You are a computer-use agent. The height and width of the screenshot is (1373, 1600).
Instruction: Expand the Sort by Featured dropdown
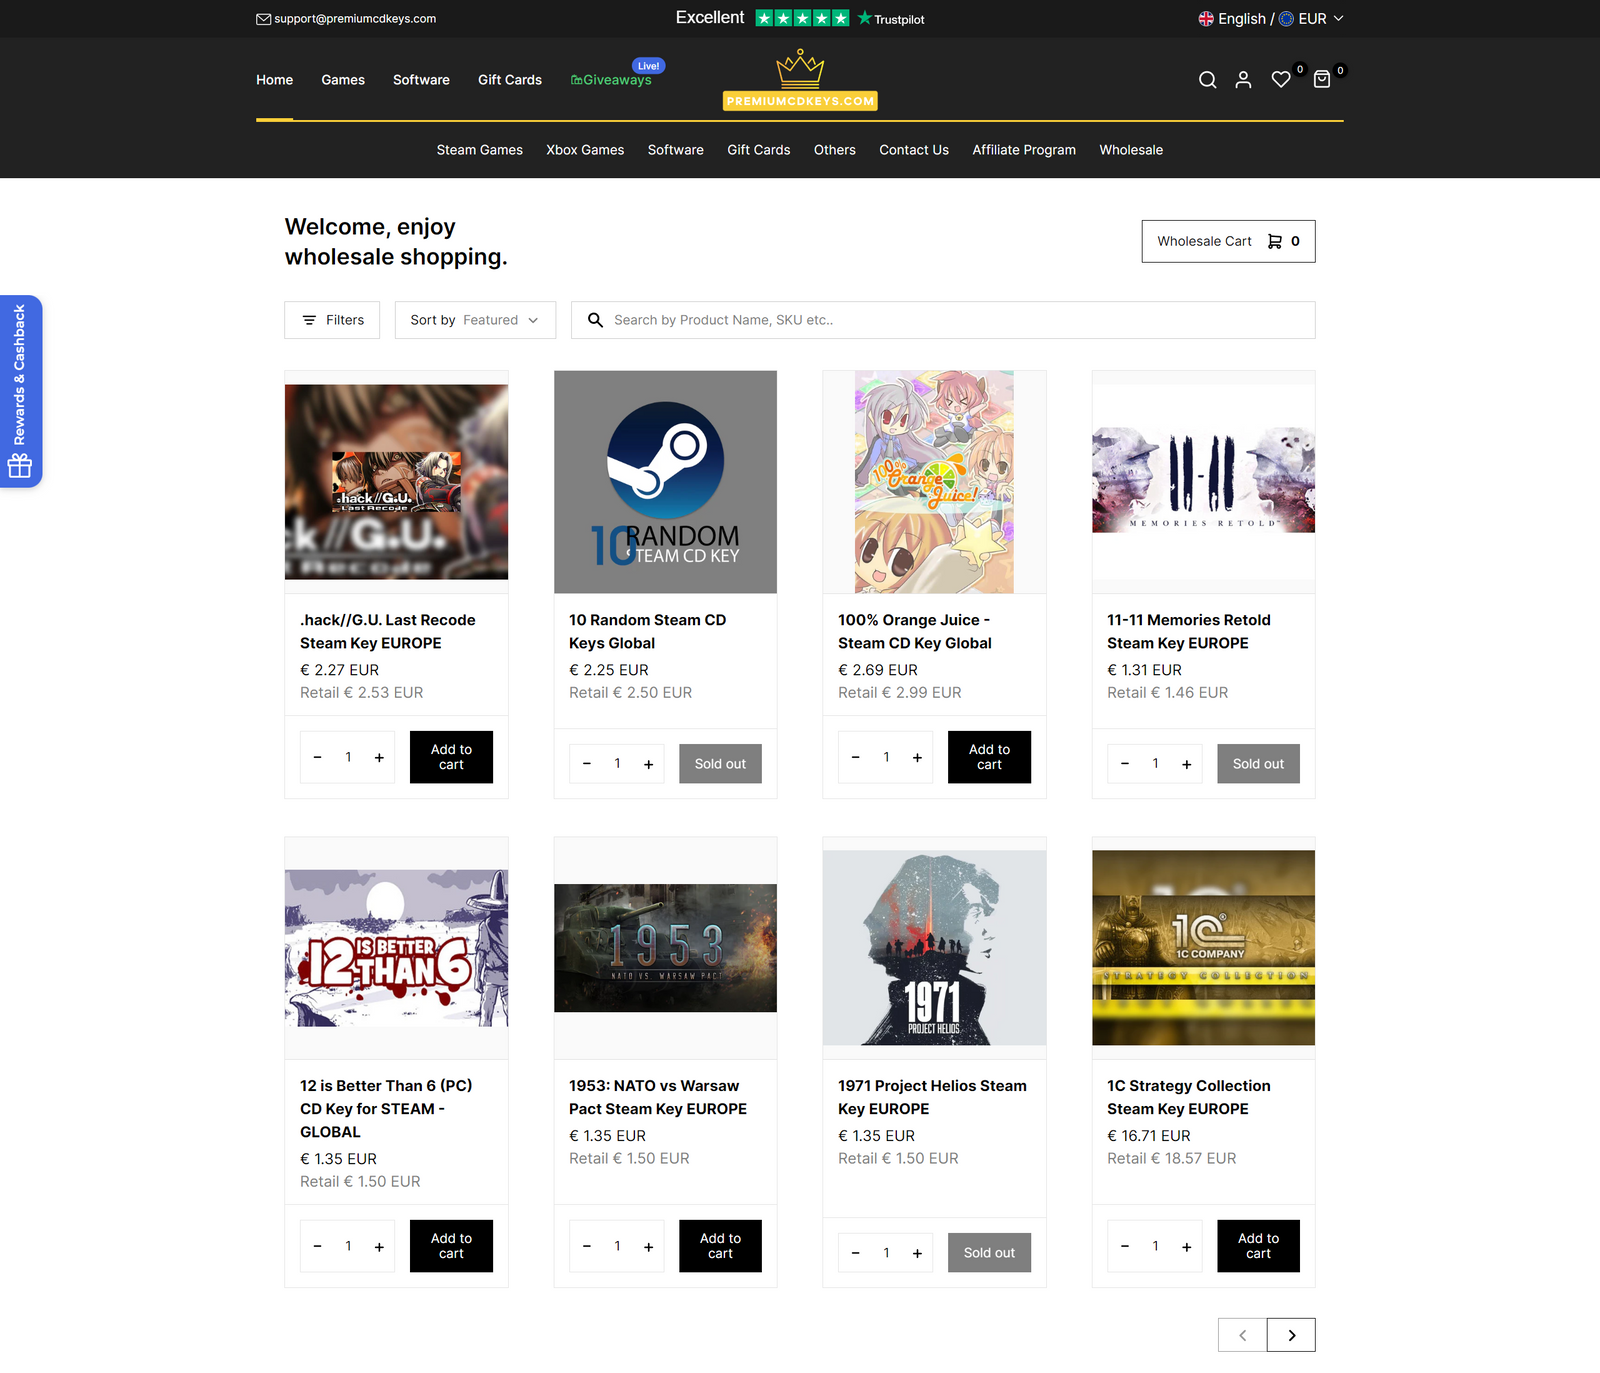(475, 320)
